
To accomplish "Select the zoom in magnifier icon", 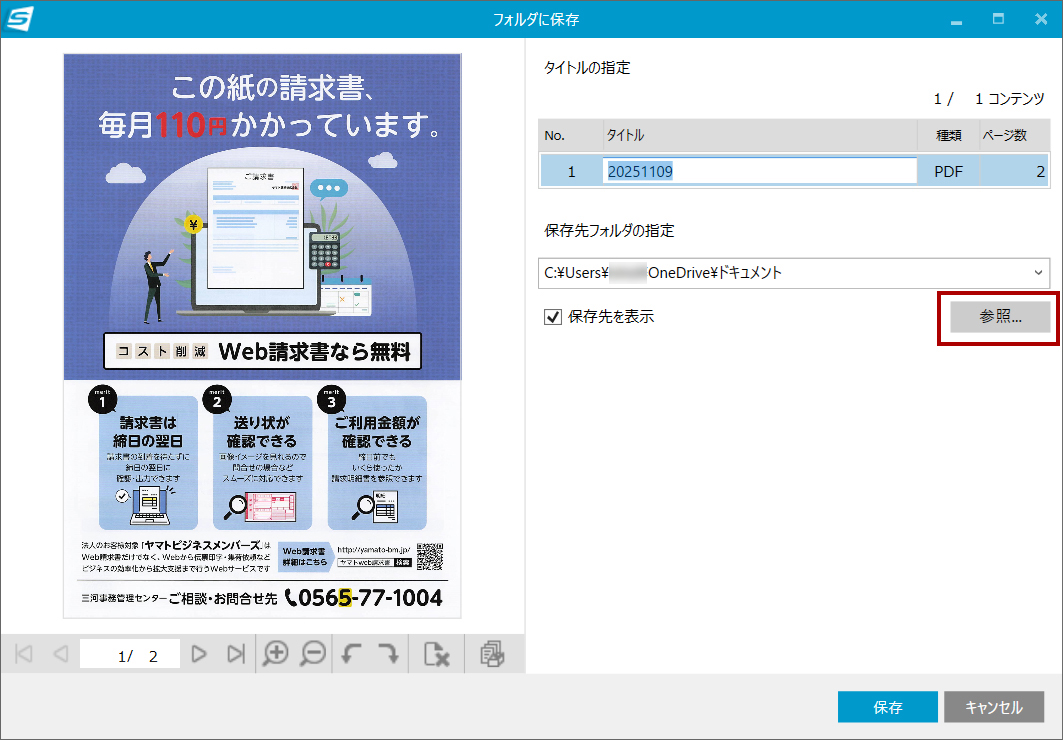I will pos(276,653).
